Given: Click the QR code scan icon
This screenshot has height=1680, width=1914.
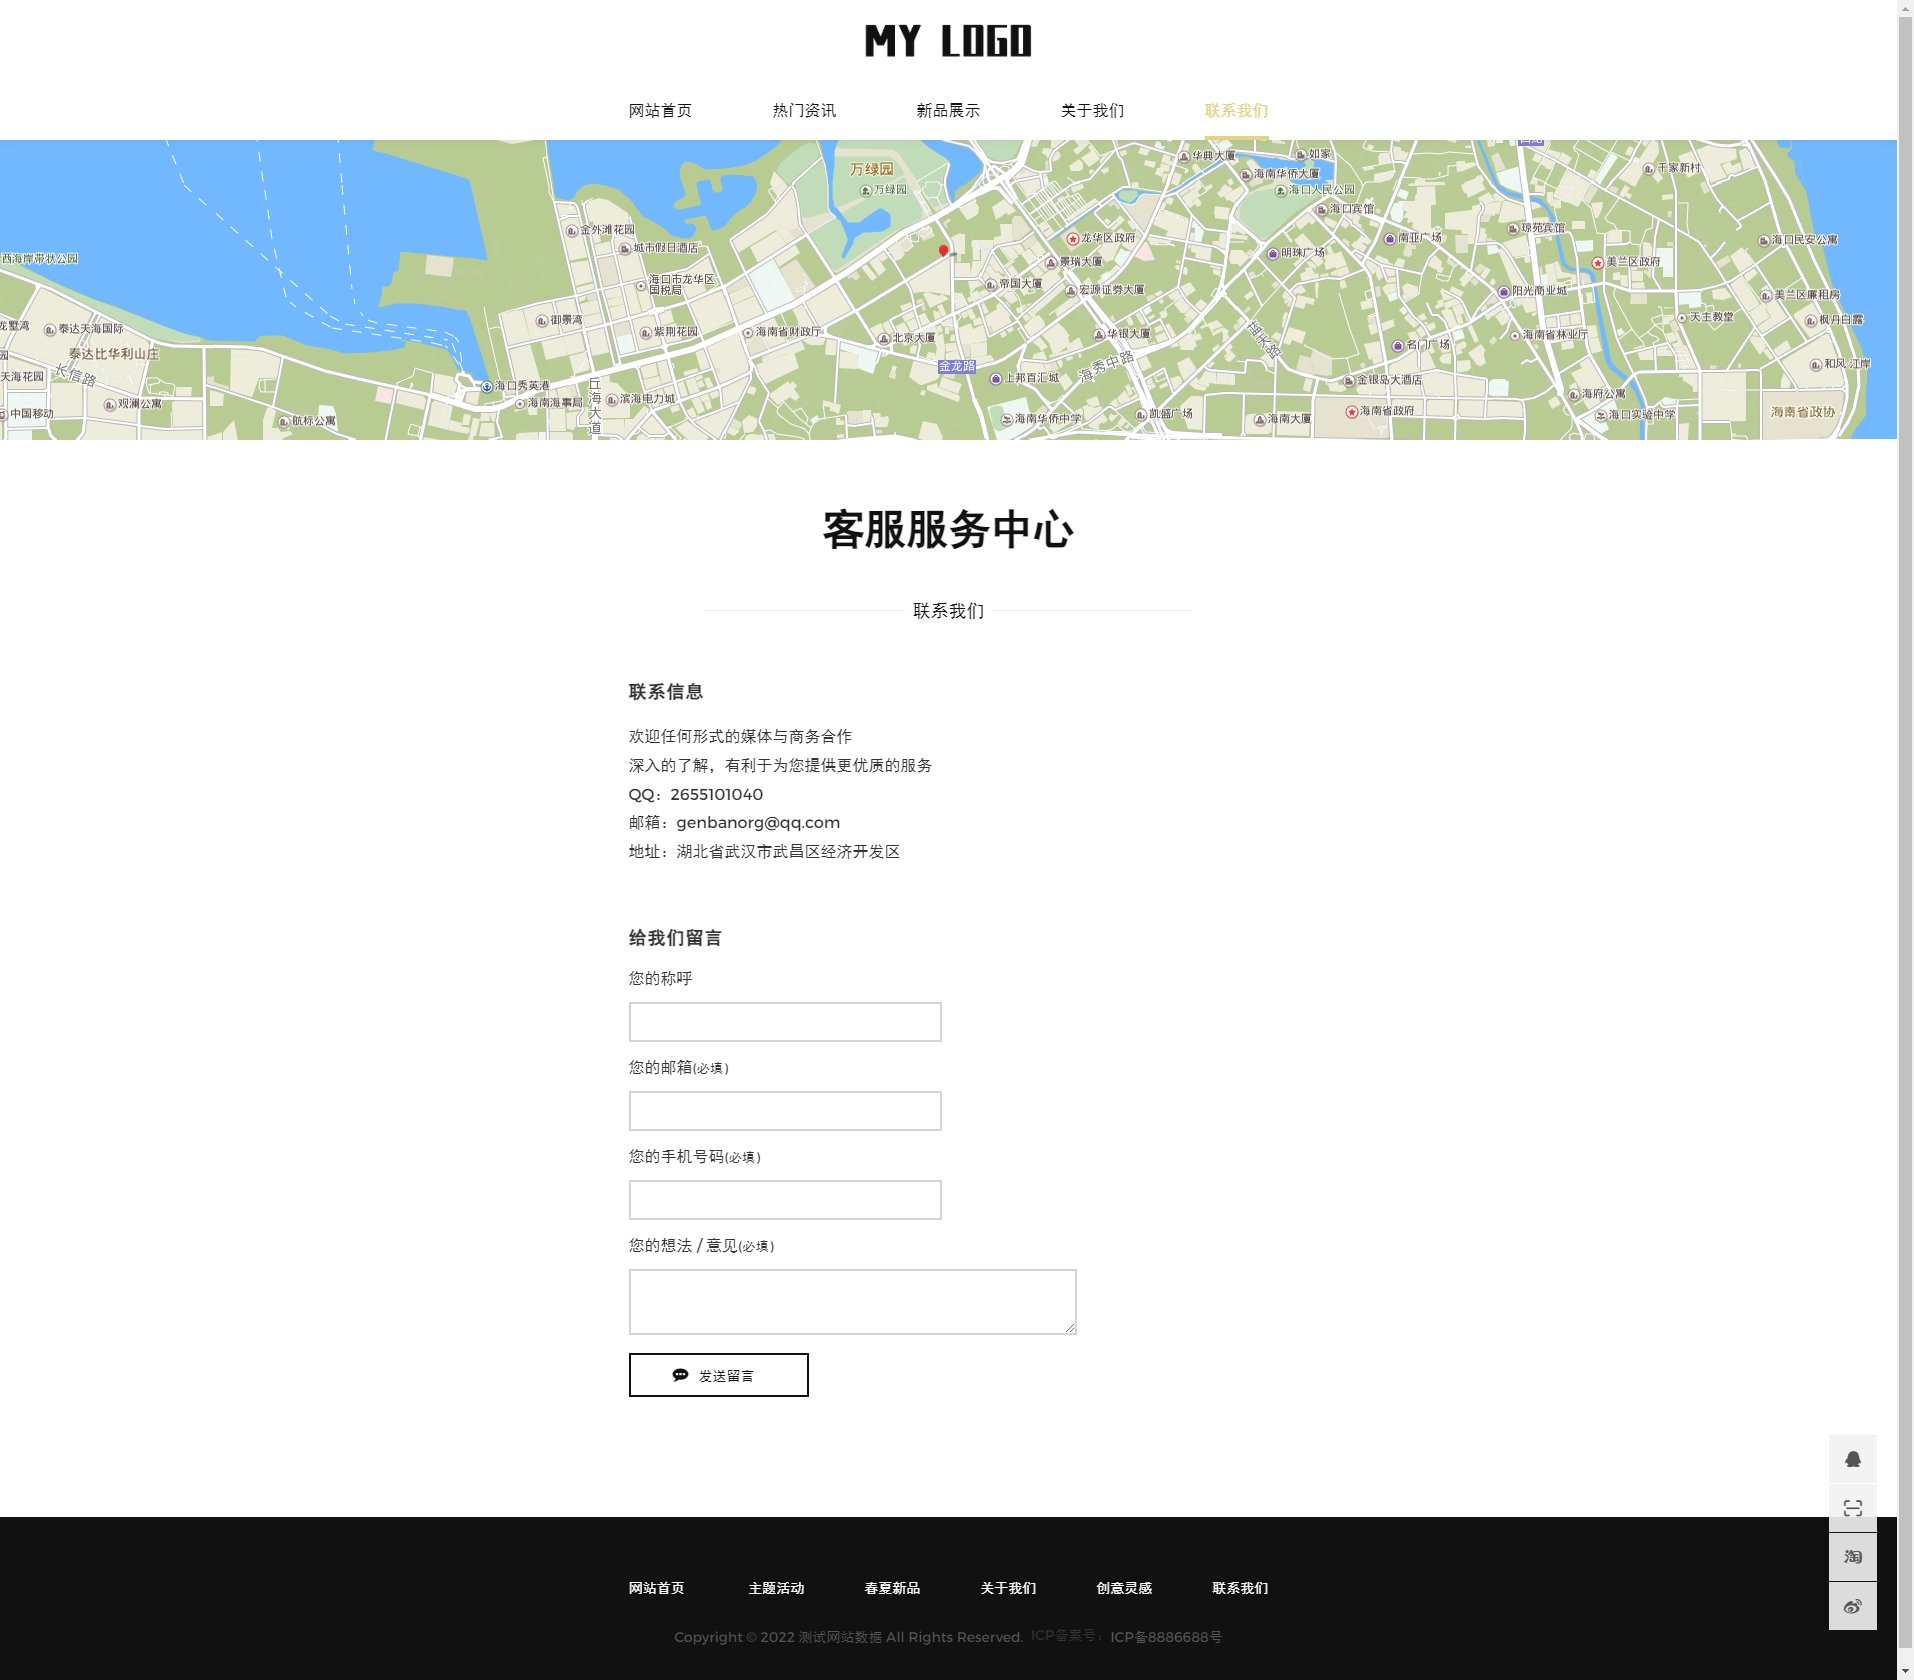Looking at the screenshot, I should pos(1852,1509).
